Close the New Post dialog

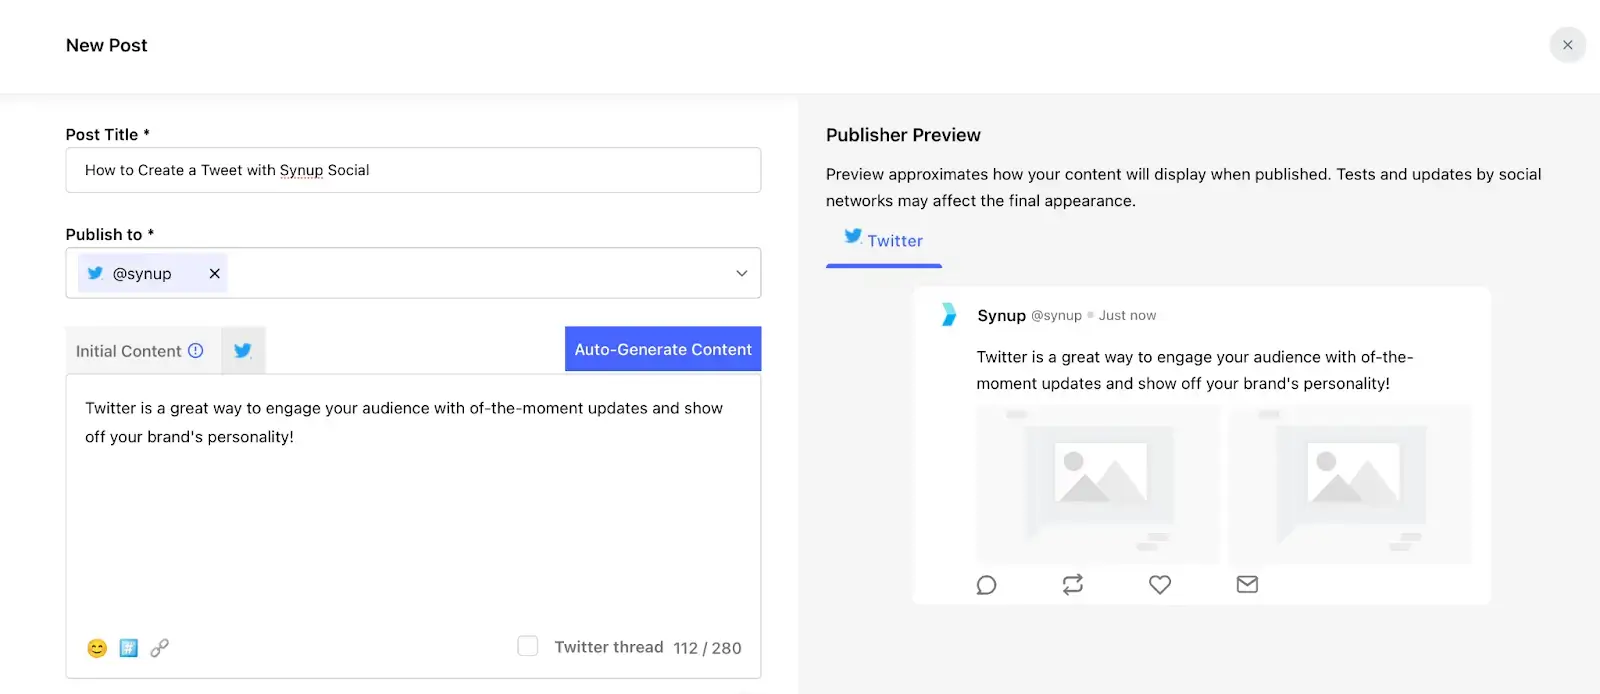point(1567,45)
